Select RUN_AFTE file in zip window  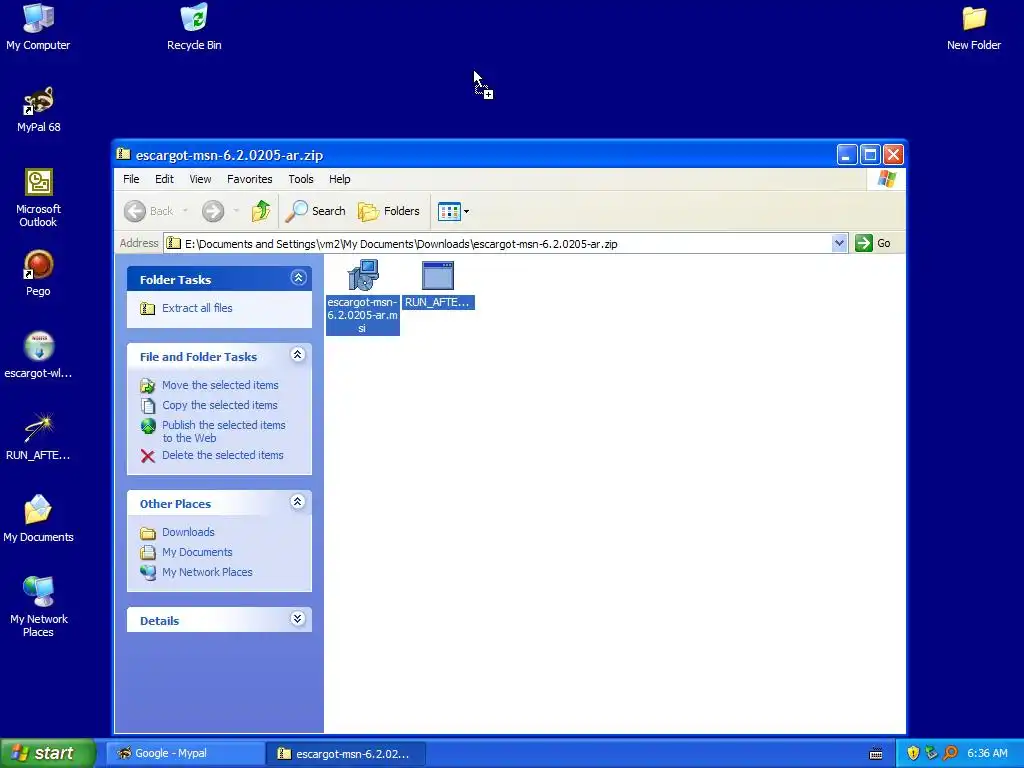tap(438, 285)
